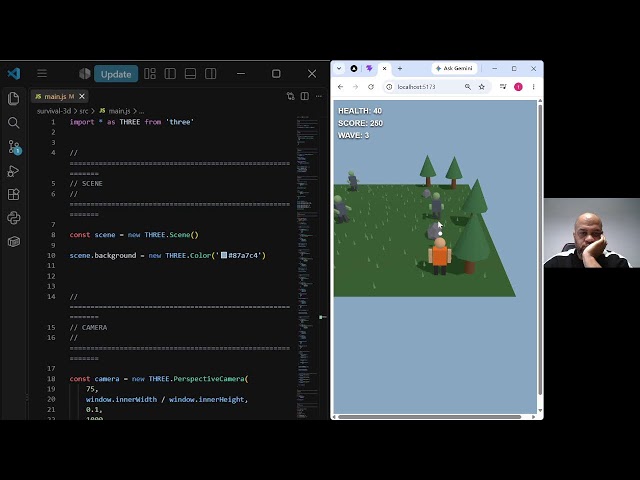Open the Chrome media control icon

[x=503, y=87]
